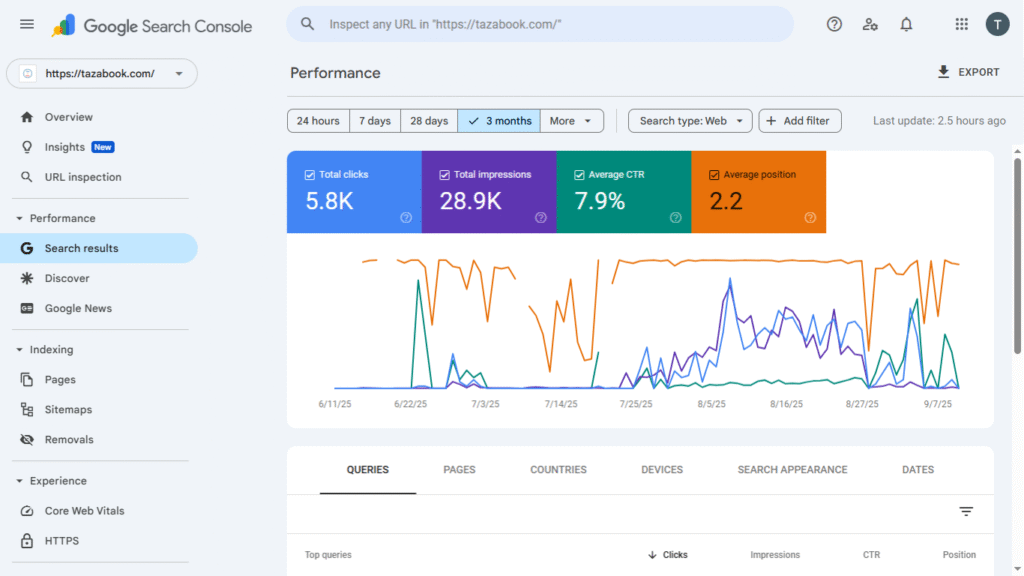This screenshot has width=1024, height=576.
Task: Click the orange Average position metric card
Action: (759, 192)
